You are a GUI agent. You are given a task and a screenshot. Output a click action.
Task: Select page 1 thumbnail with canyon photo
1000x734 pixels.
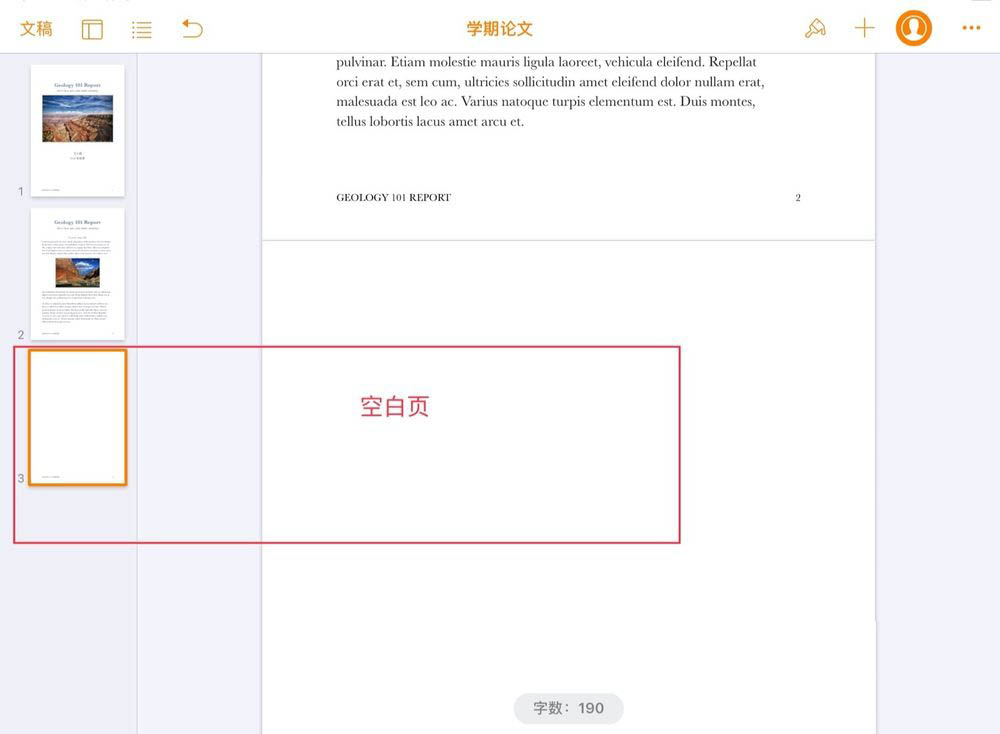pyautogui.click(x=78, y=130)
